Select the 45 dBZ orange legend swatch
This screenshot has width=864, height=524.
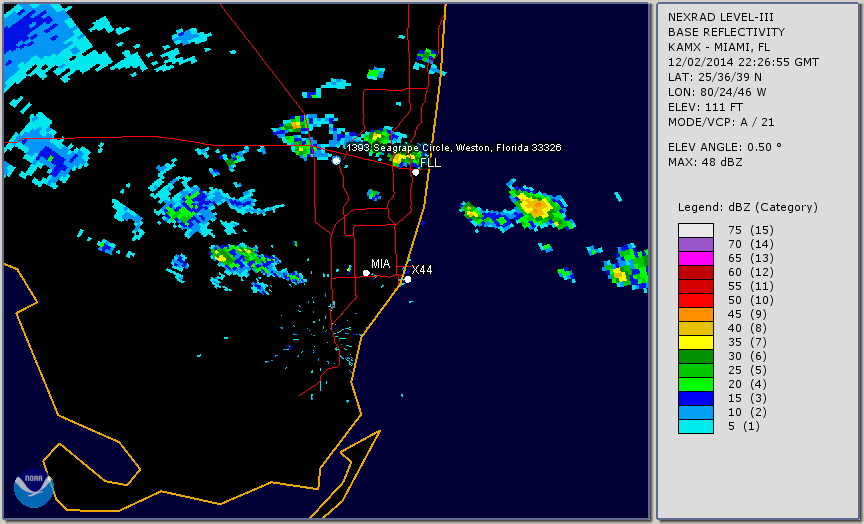point(696,315)
